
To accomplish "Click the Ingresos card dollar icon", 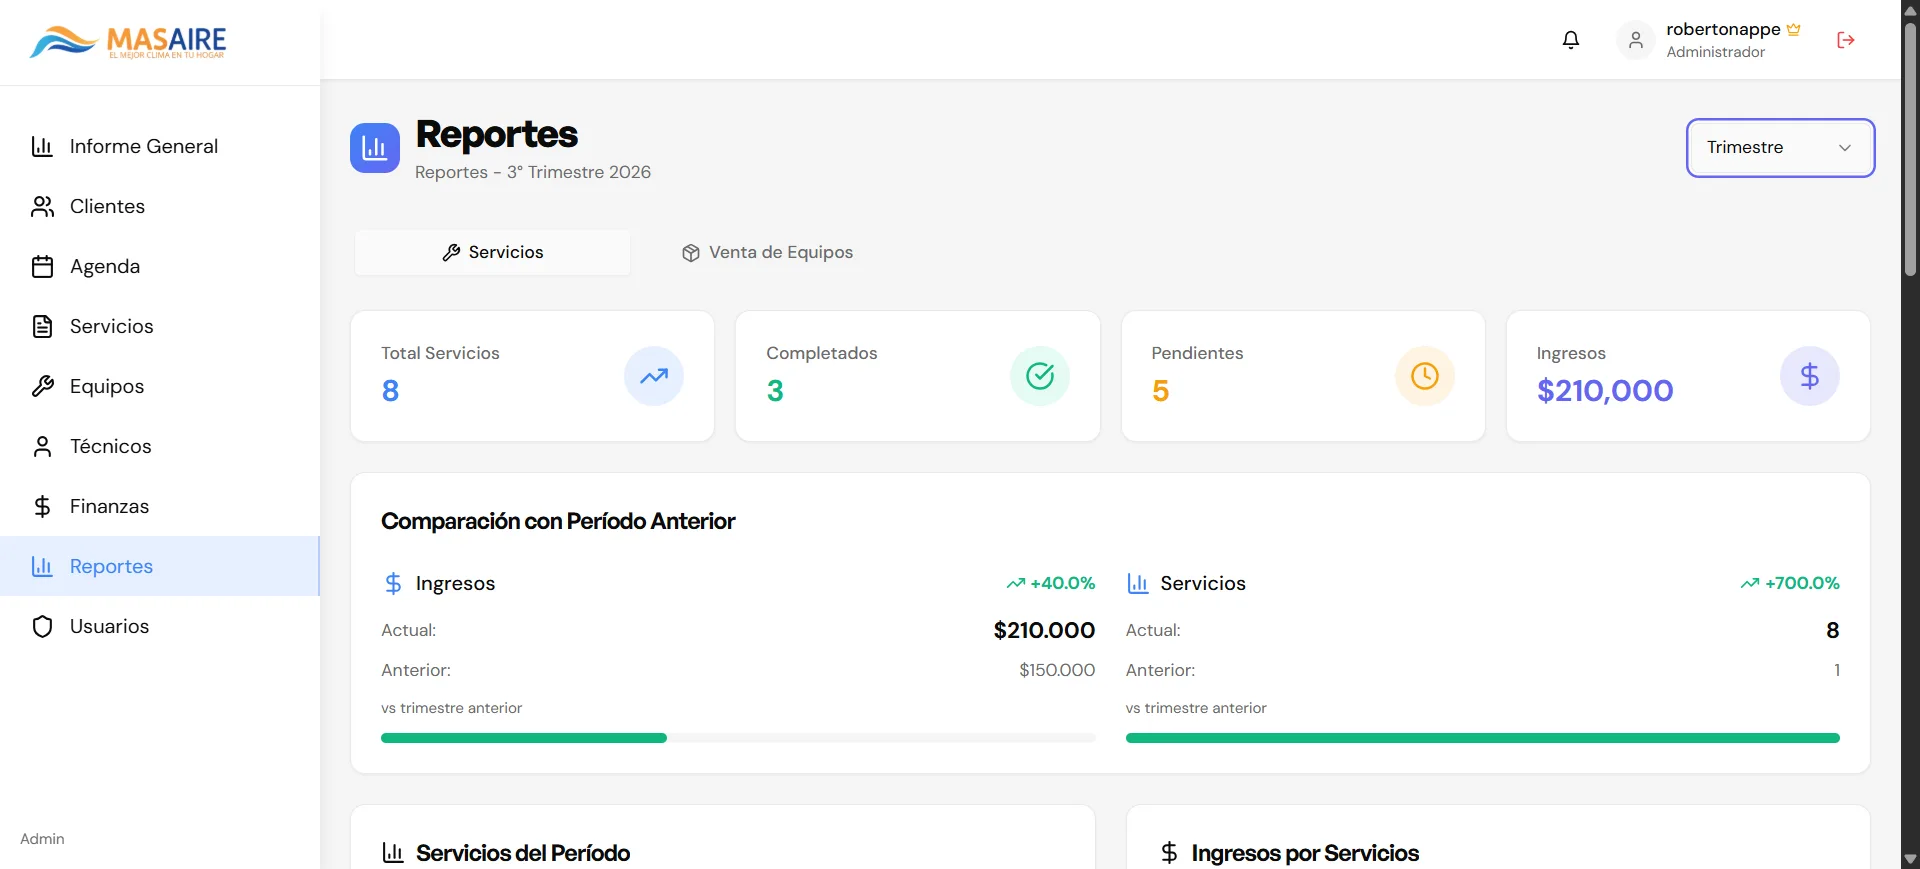I will coord(1810,376).
